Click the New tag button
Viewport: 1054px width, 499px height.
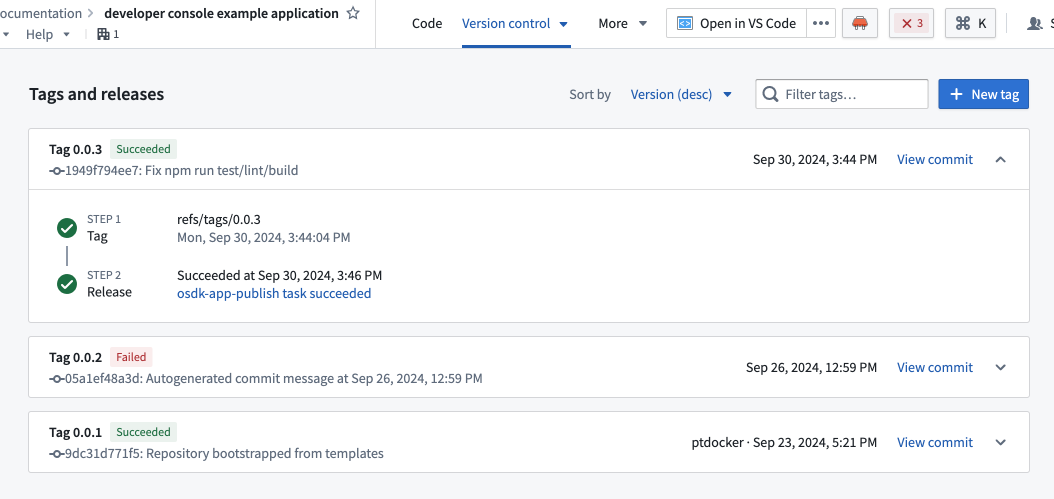click(983, 94)
